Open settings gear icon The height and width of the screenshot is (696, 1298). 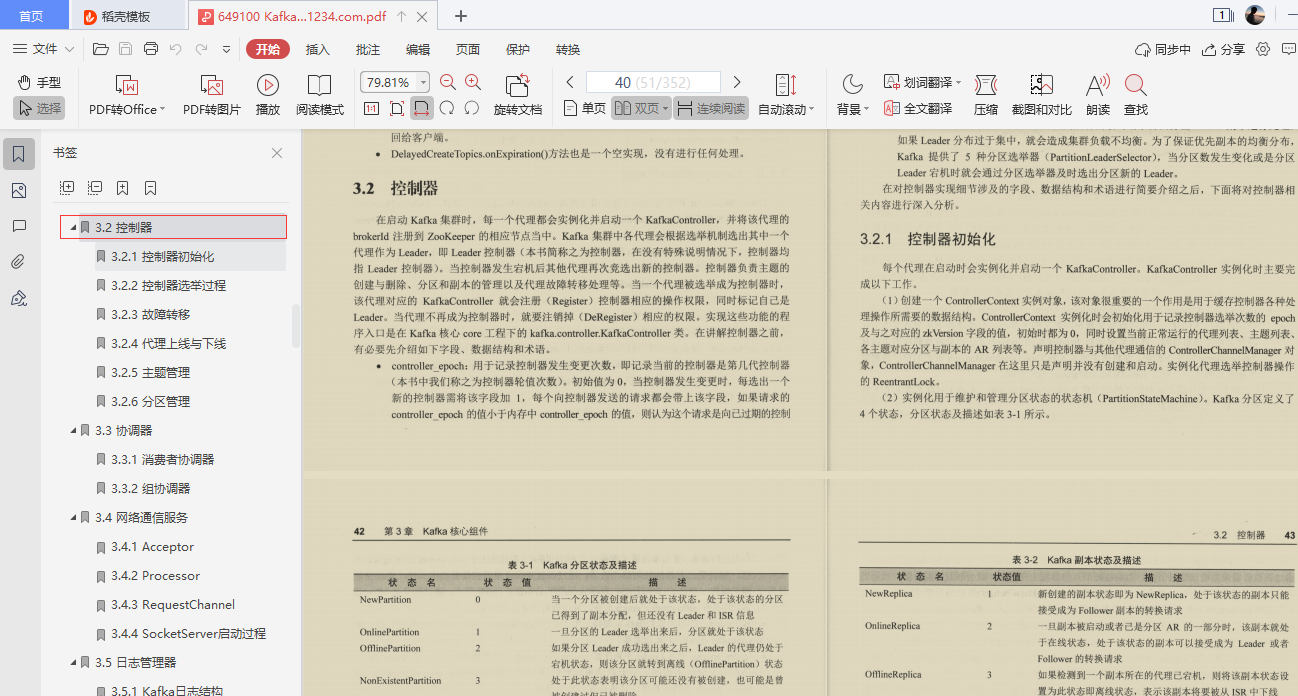(x=1263, y=49)
